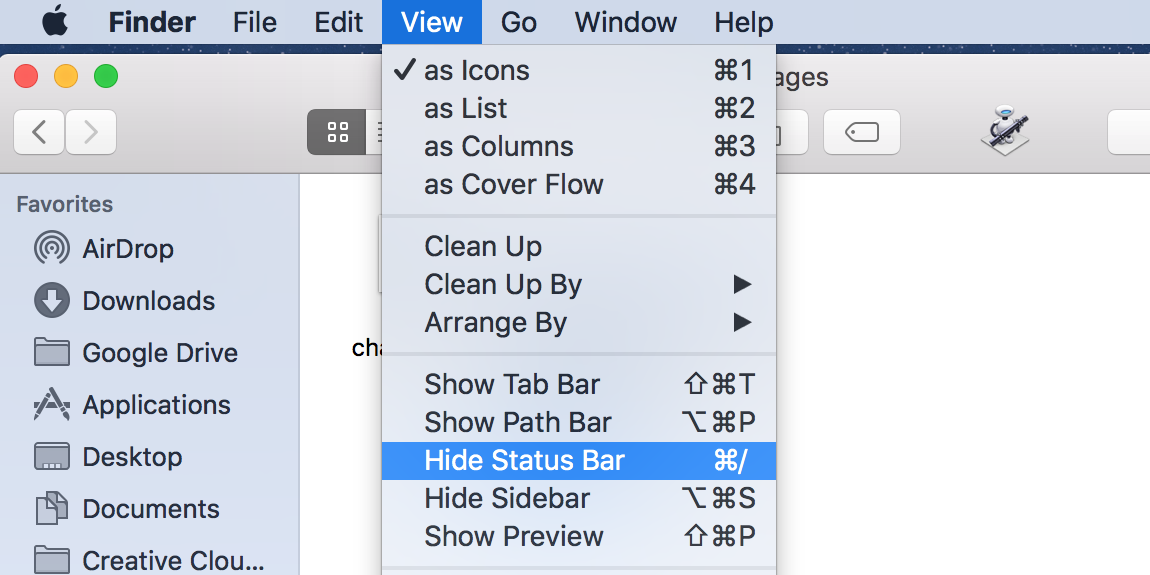This screenshot has width=1150, height=575.
Task: Select the checked "as Icons" view option
Action: 477,71
